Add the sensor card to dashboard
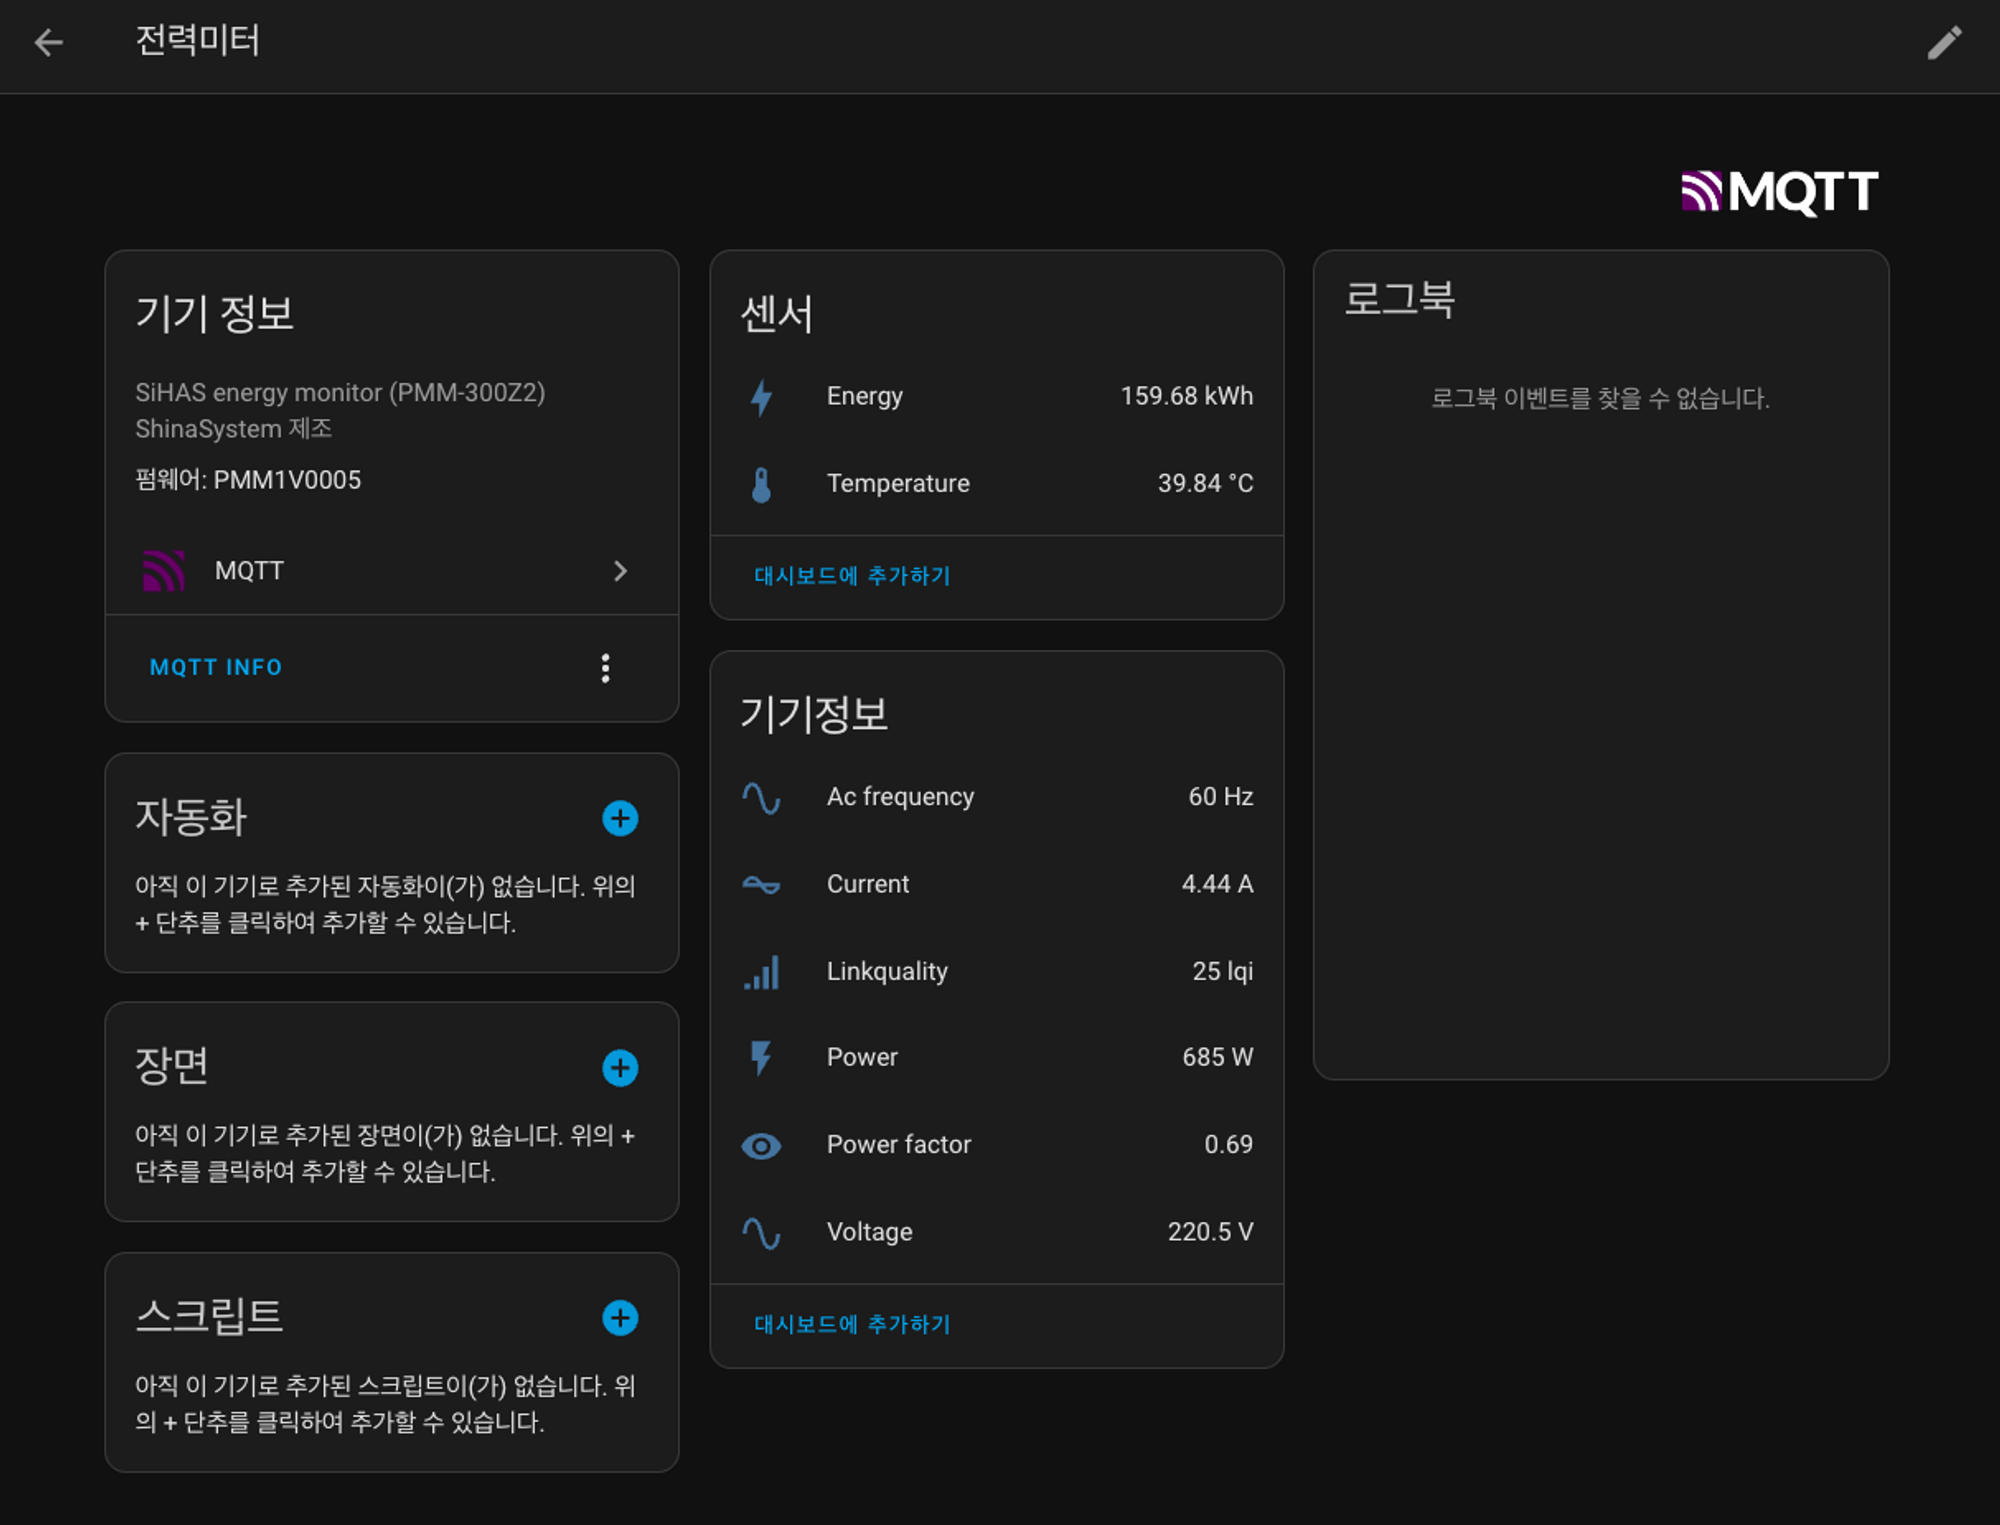The image size is (2000, 1525). (852, 576)
